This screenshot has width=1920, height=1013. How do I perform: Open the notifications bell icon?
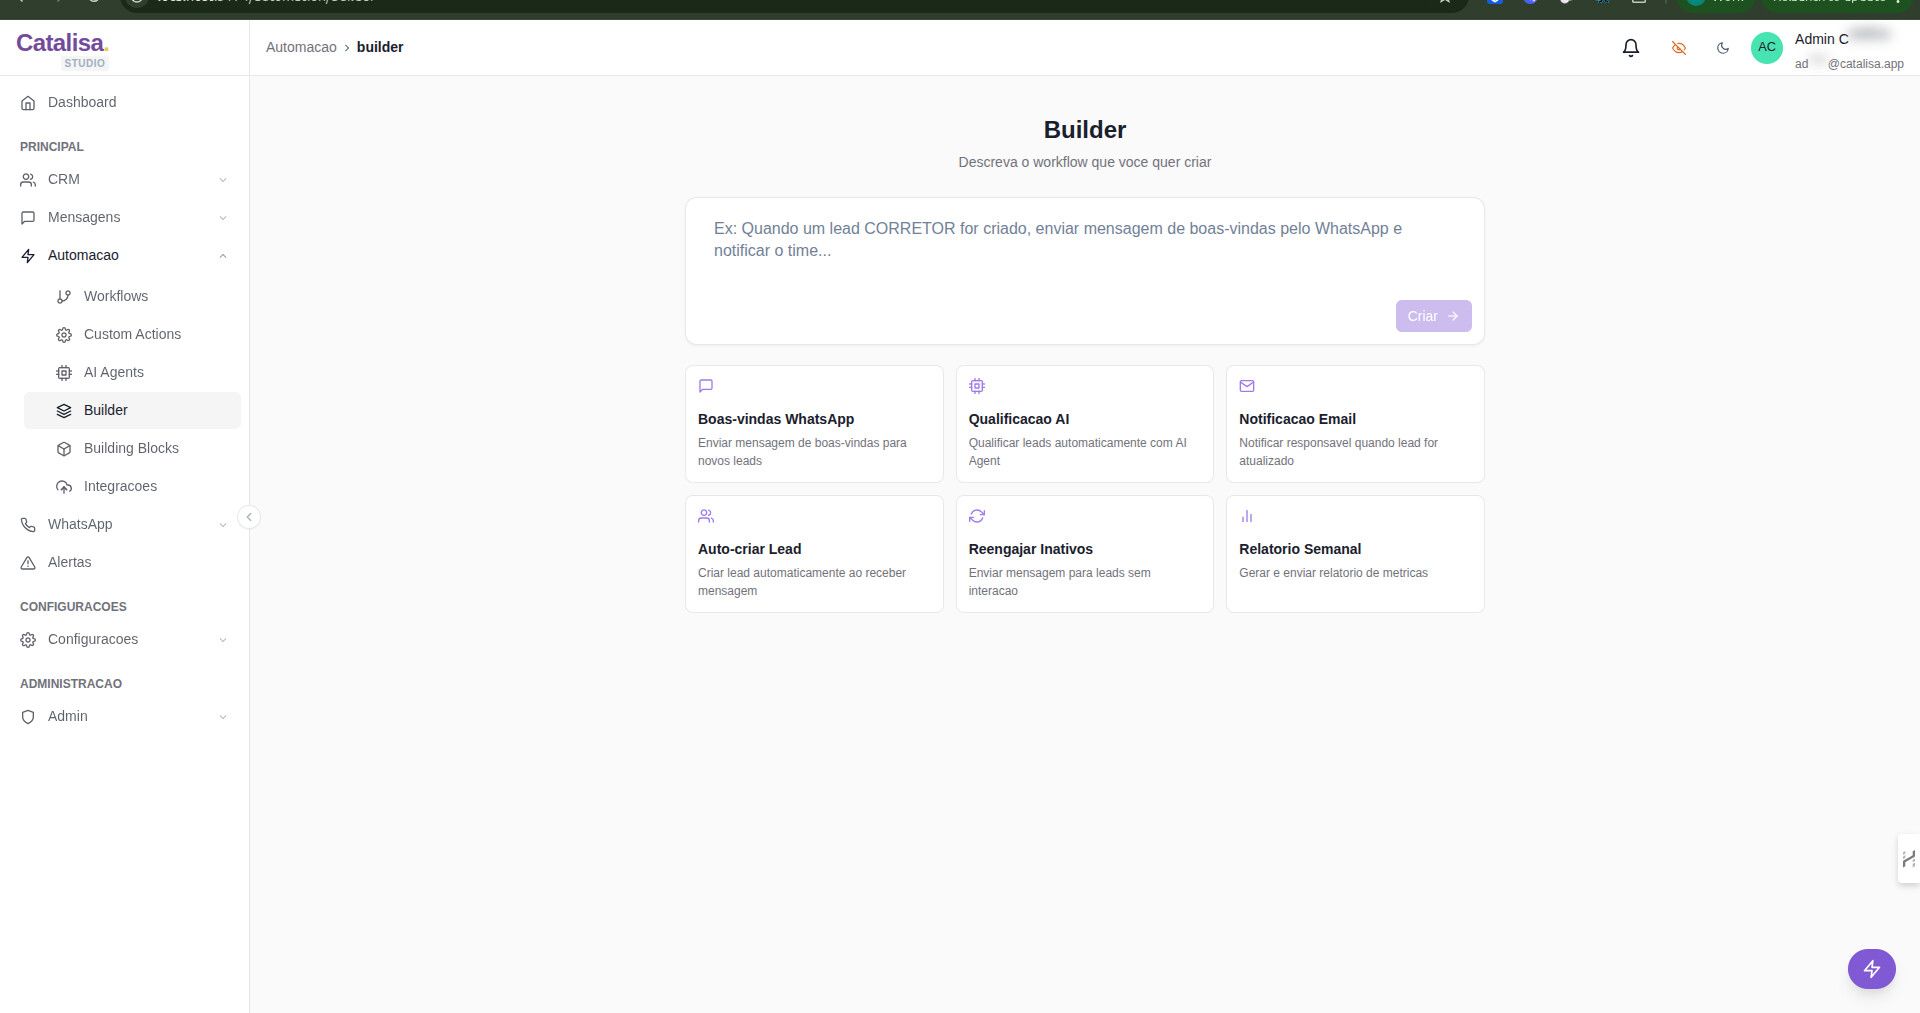(x=1630, y=48)
